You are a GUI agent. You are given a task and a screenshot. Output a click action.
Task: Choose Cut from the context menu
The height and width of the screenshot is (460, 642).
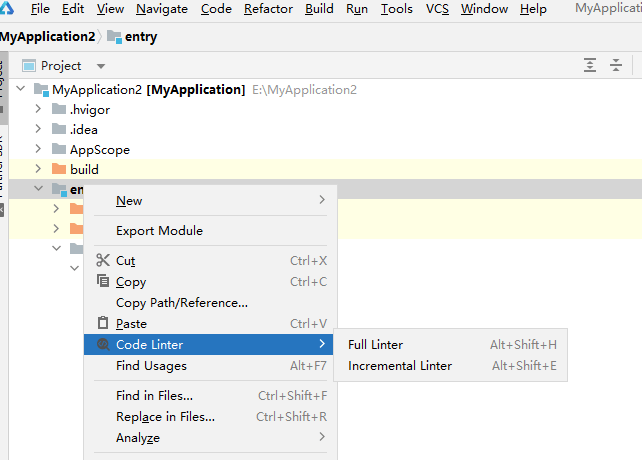click(210, 261)
